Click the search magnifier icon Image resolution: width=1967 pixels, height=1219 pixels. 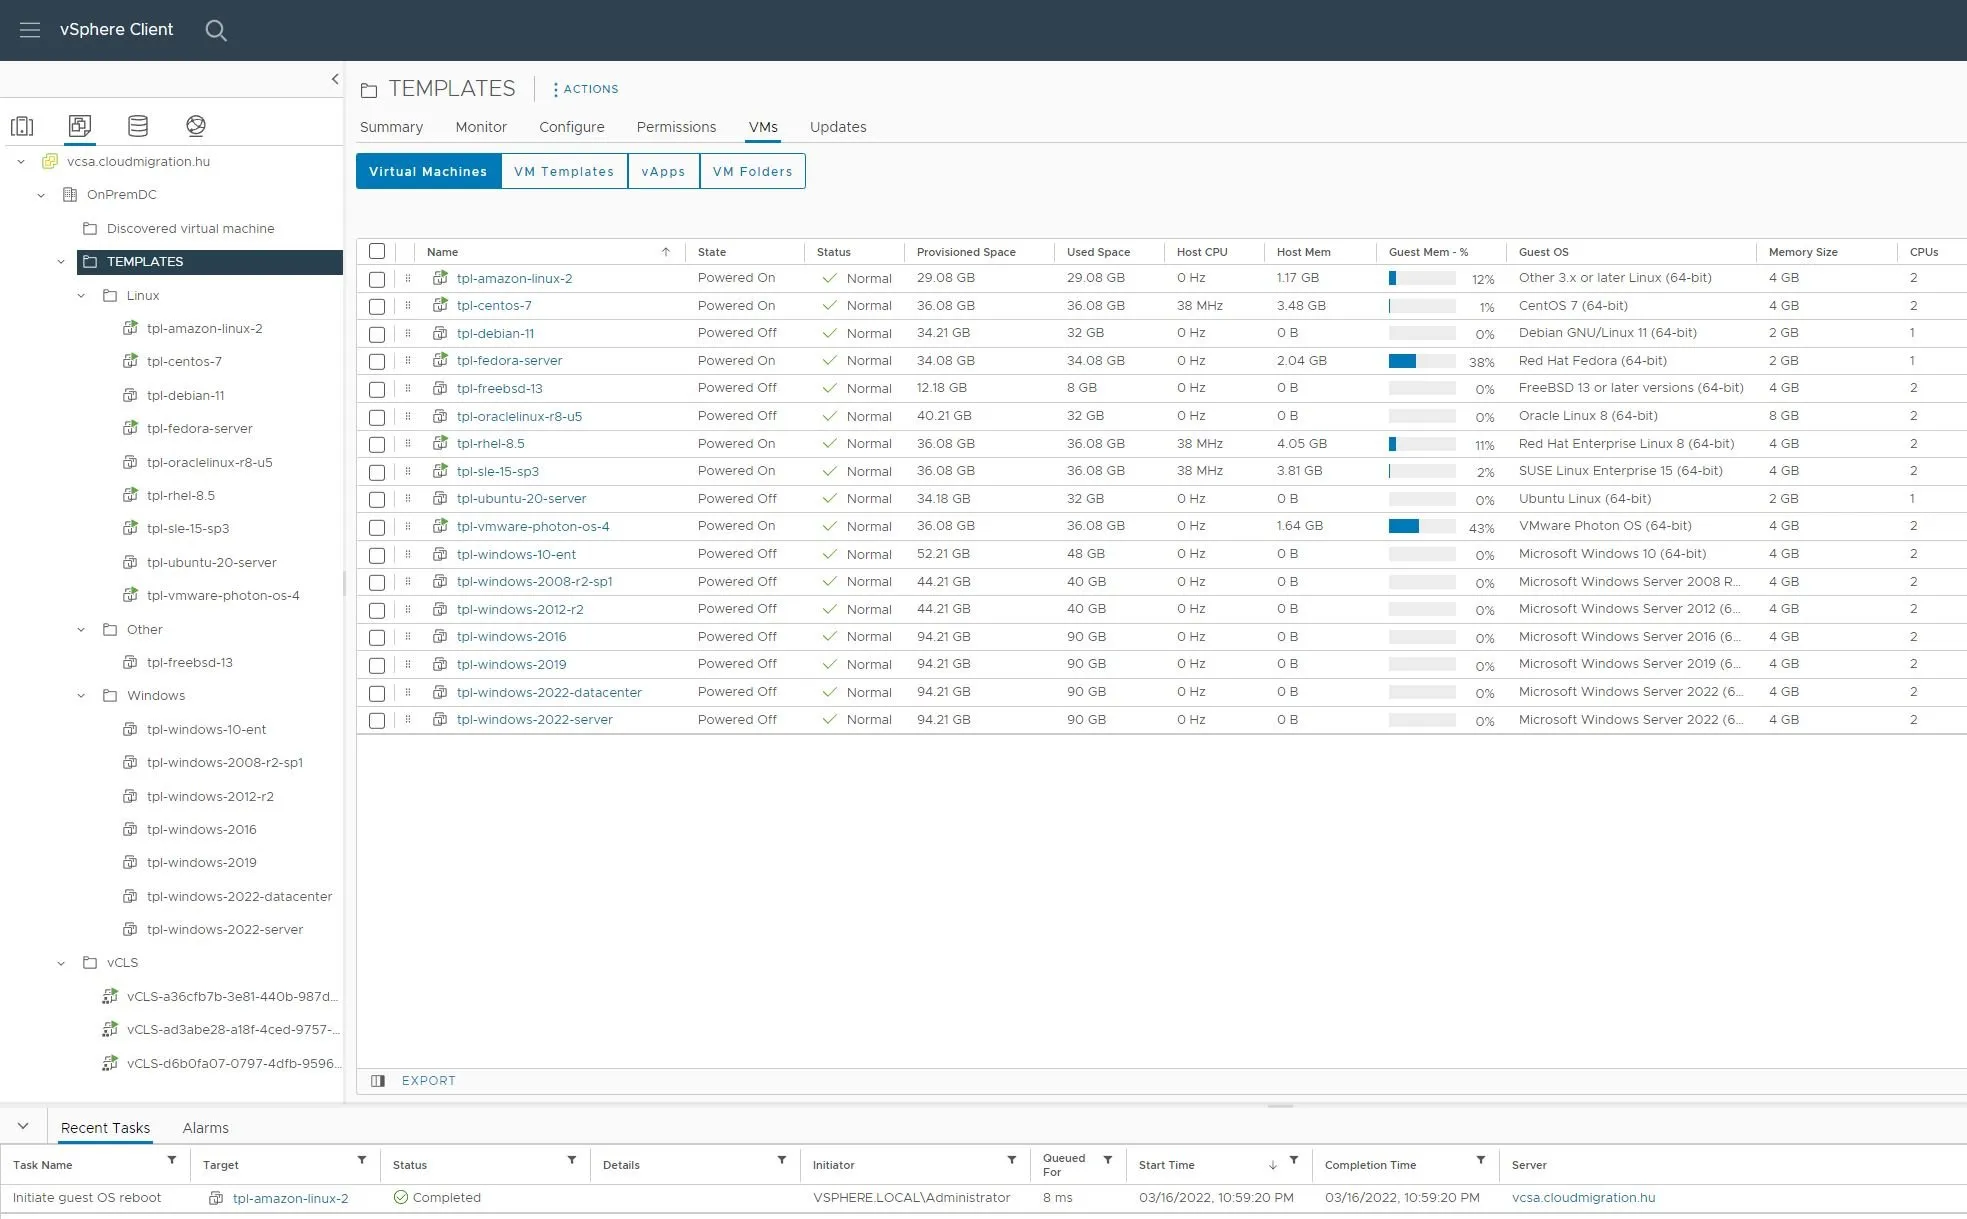[216, 30]
